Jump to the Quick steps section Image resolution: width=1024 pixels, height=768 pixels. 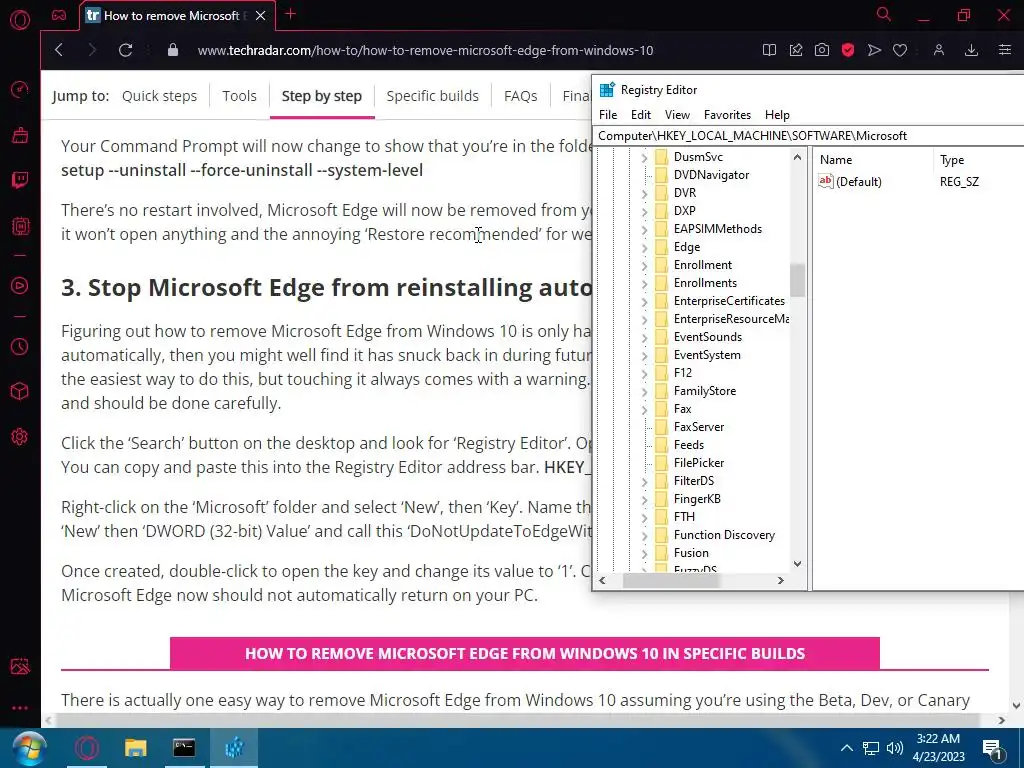159,96
